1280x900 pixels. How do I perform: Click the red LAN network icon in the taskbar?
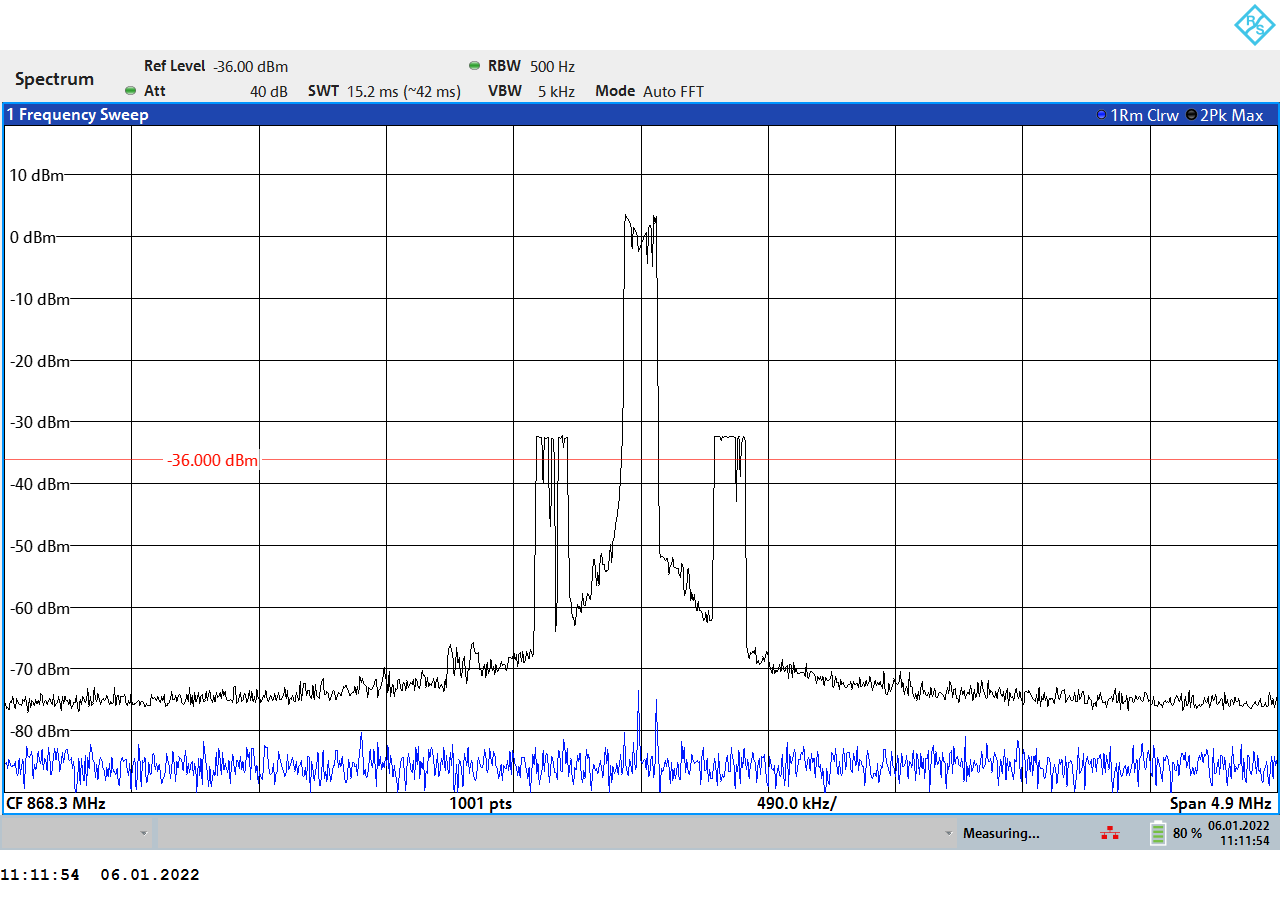[1110, 832]
